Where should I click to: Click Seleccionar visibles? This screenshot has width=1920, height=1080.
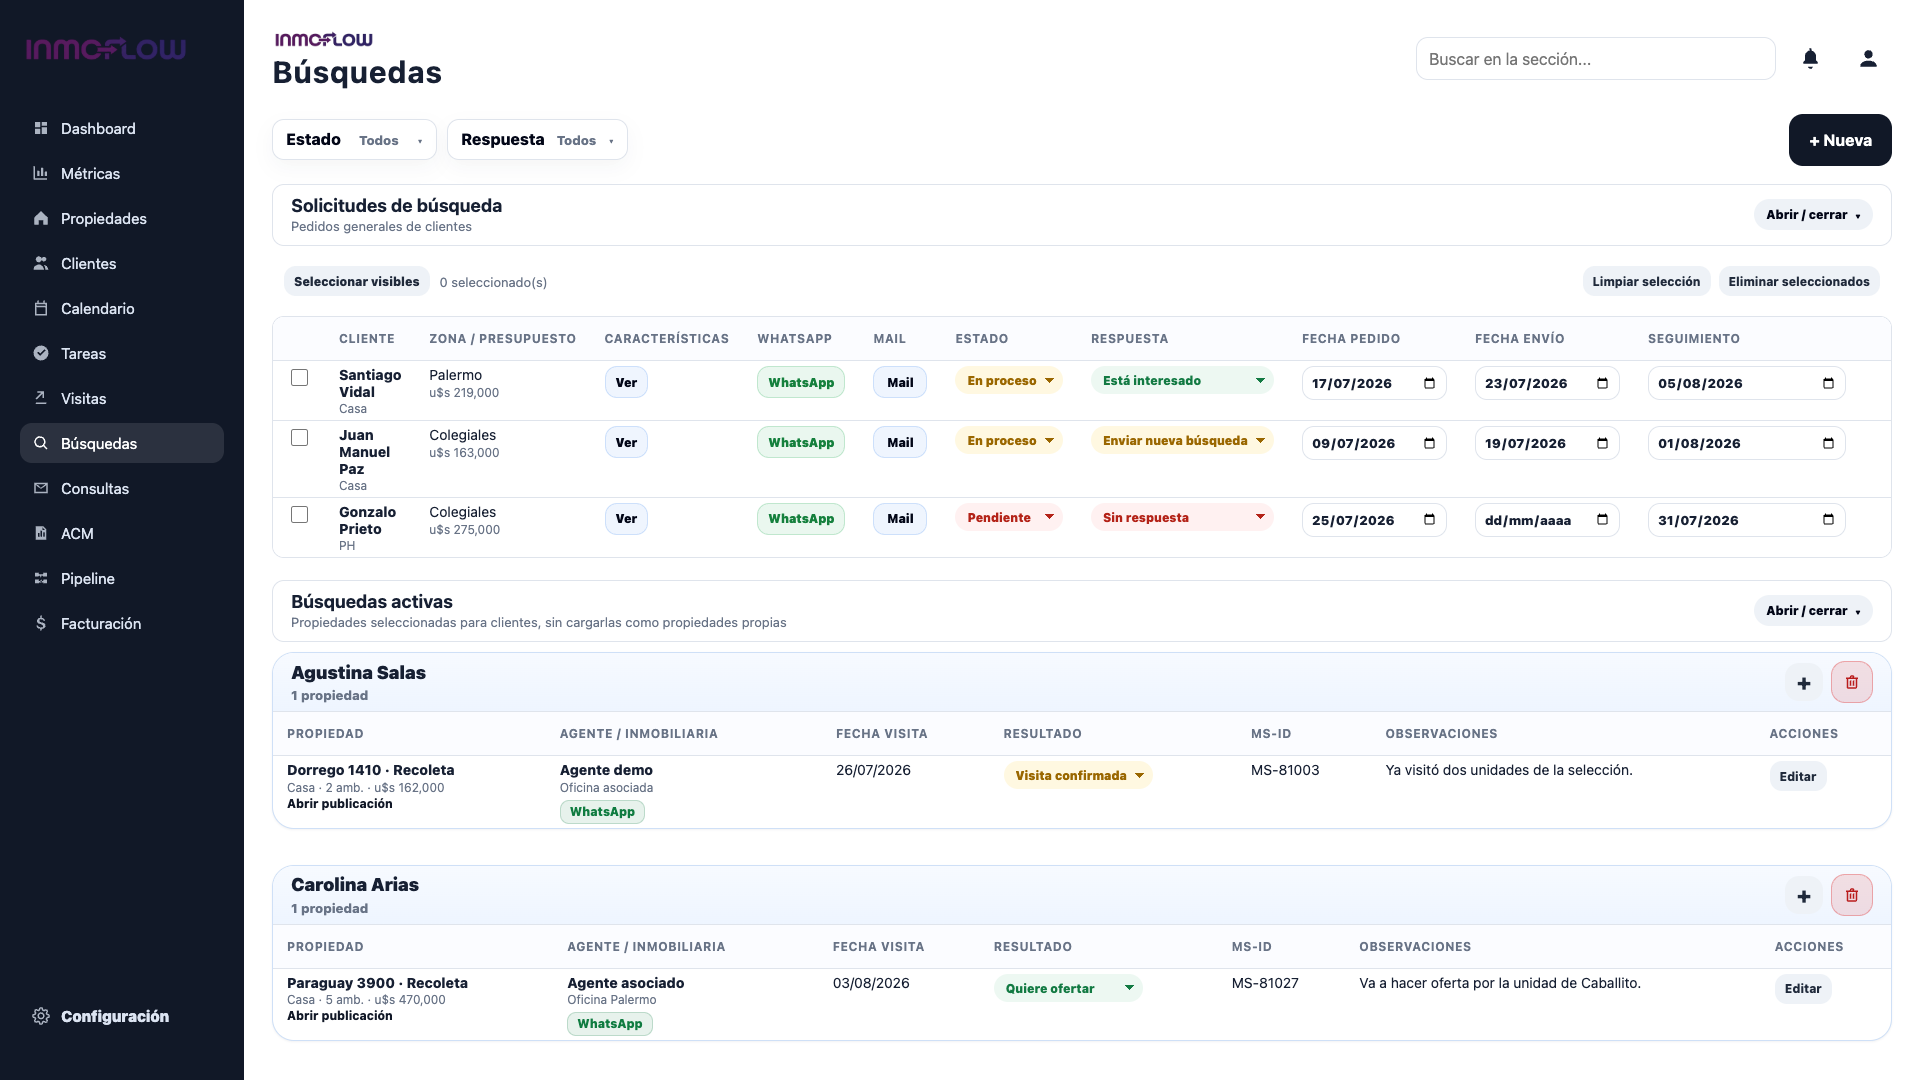(357, 282)
